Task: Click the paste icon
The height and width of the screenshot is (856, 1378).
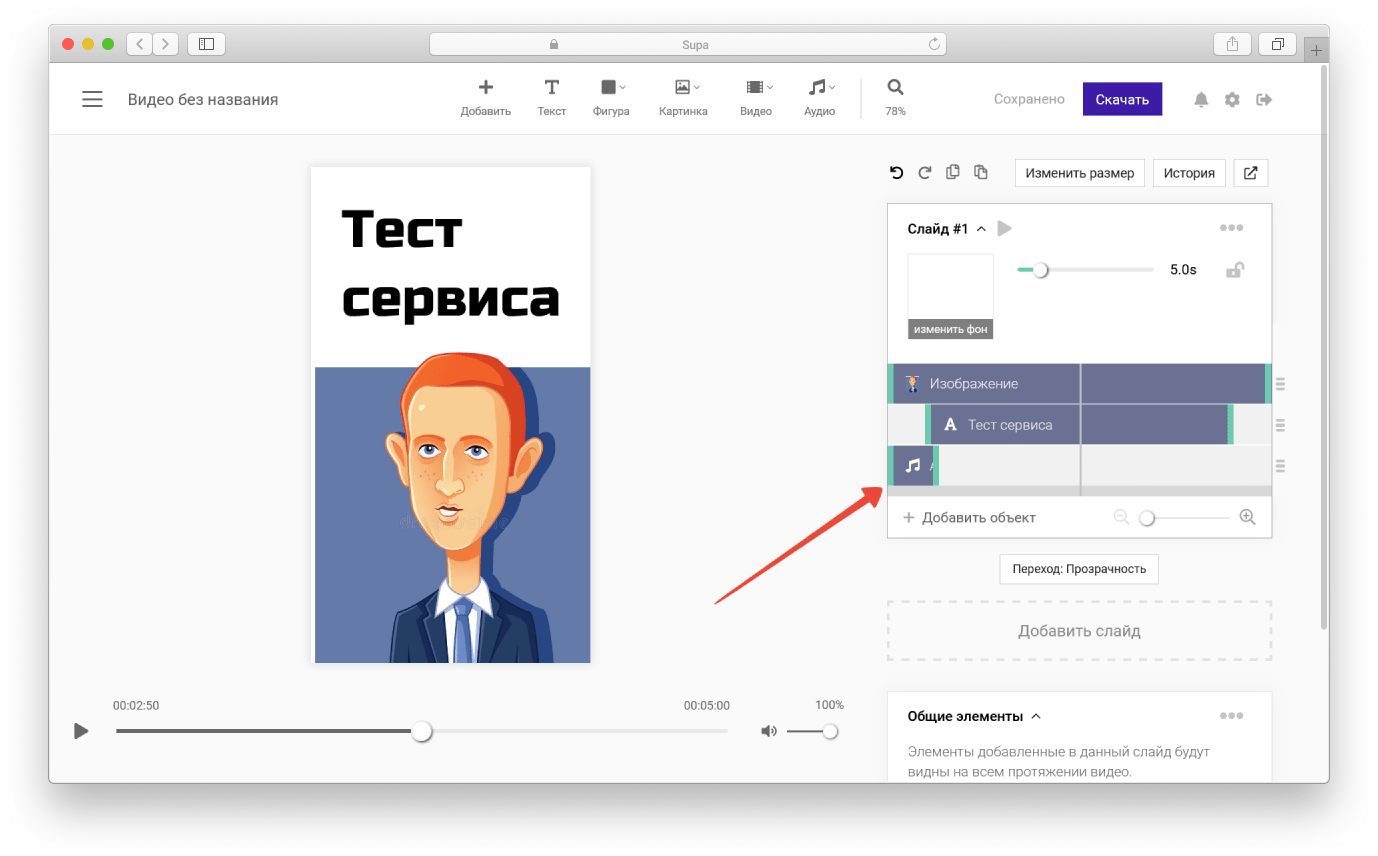Action: pyautogui.click(x=981, y=172)
